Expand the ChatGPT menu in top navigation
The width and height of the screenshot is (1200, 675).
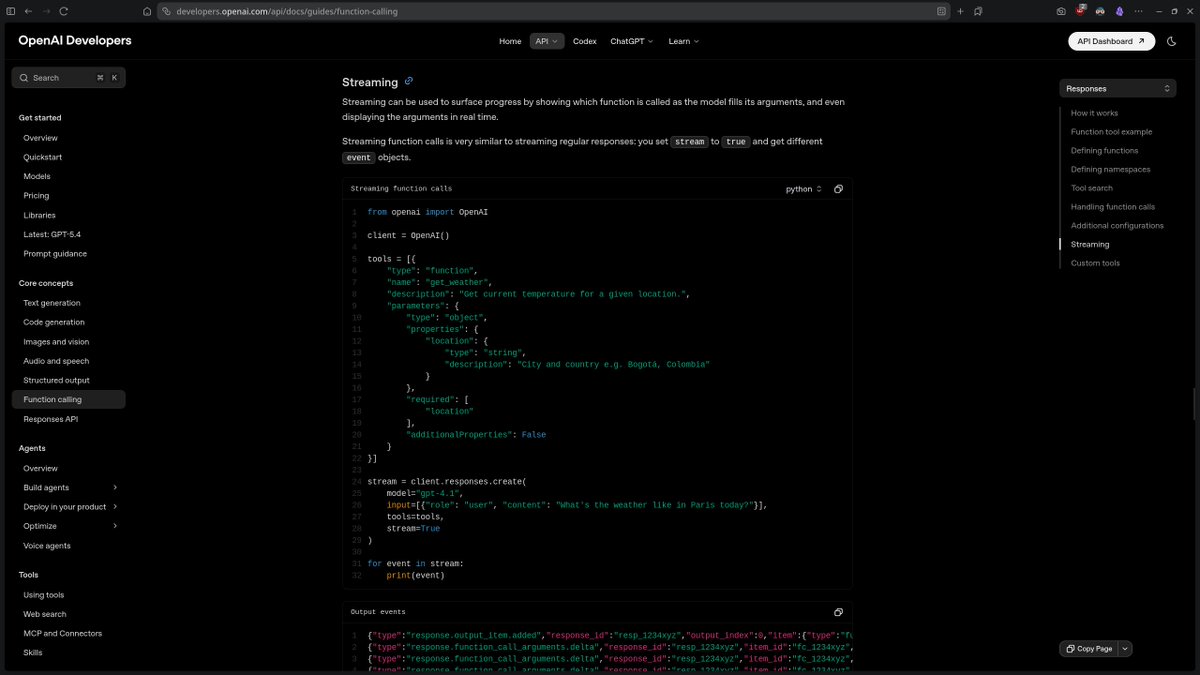tap(631, 41)
